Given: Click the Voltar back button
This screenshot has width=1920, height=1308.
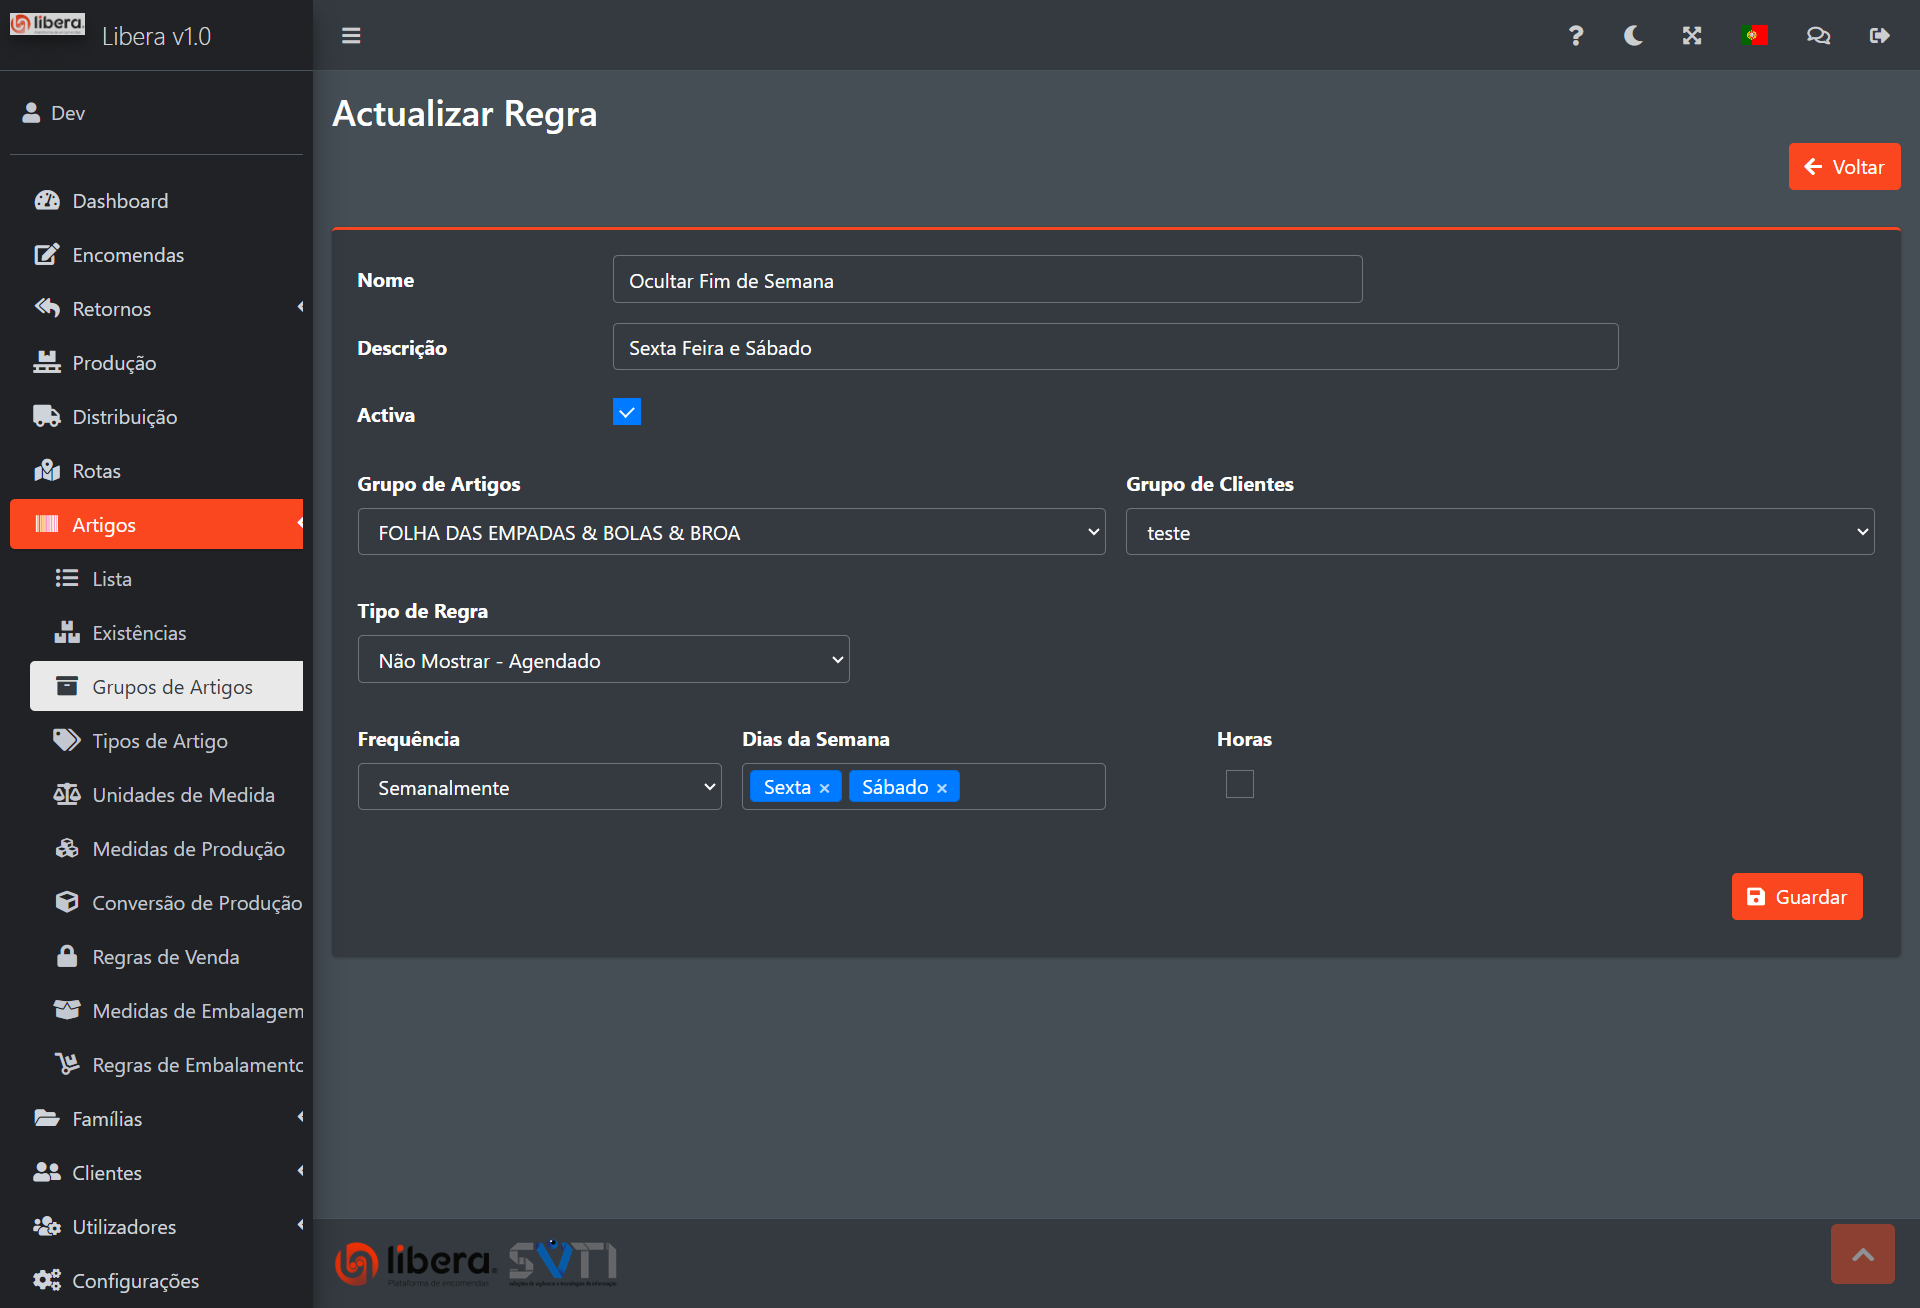Looking at the screenshot, I should [1844, 167].
